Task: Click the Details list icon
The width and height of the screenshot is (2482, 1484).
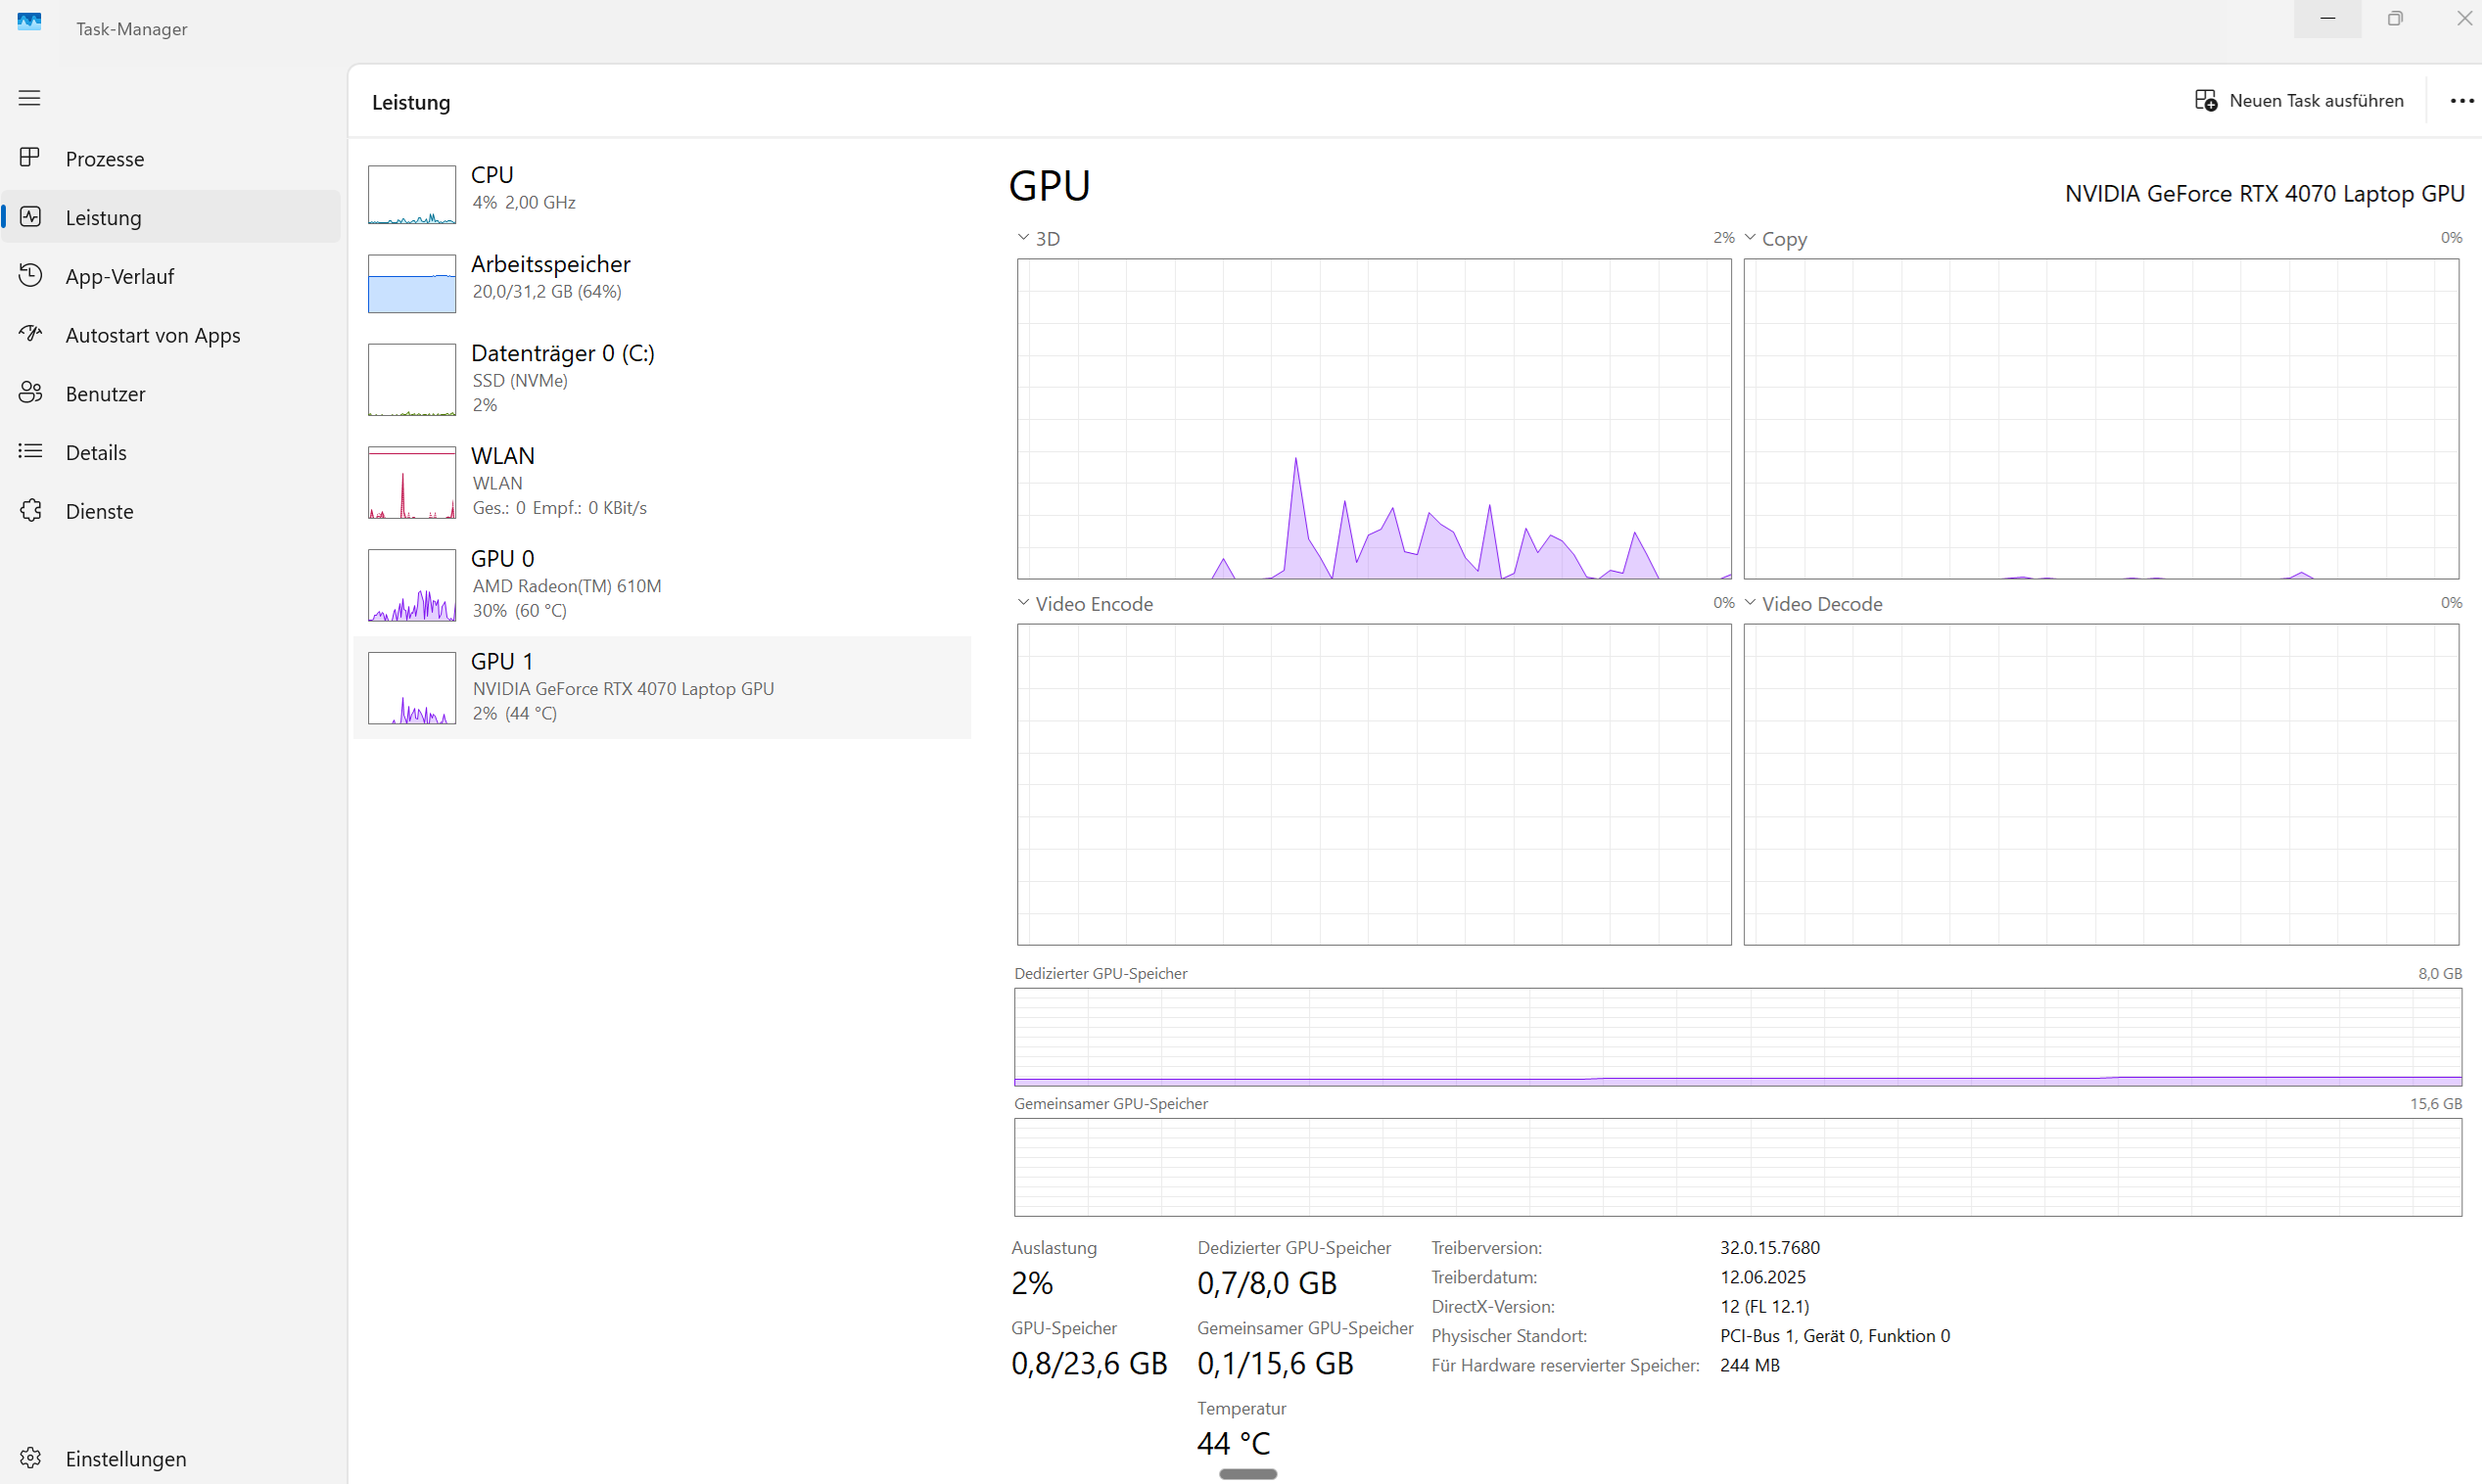Action: (x=30, y=452)
